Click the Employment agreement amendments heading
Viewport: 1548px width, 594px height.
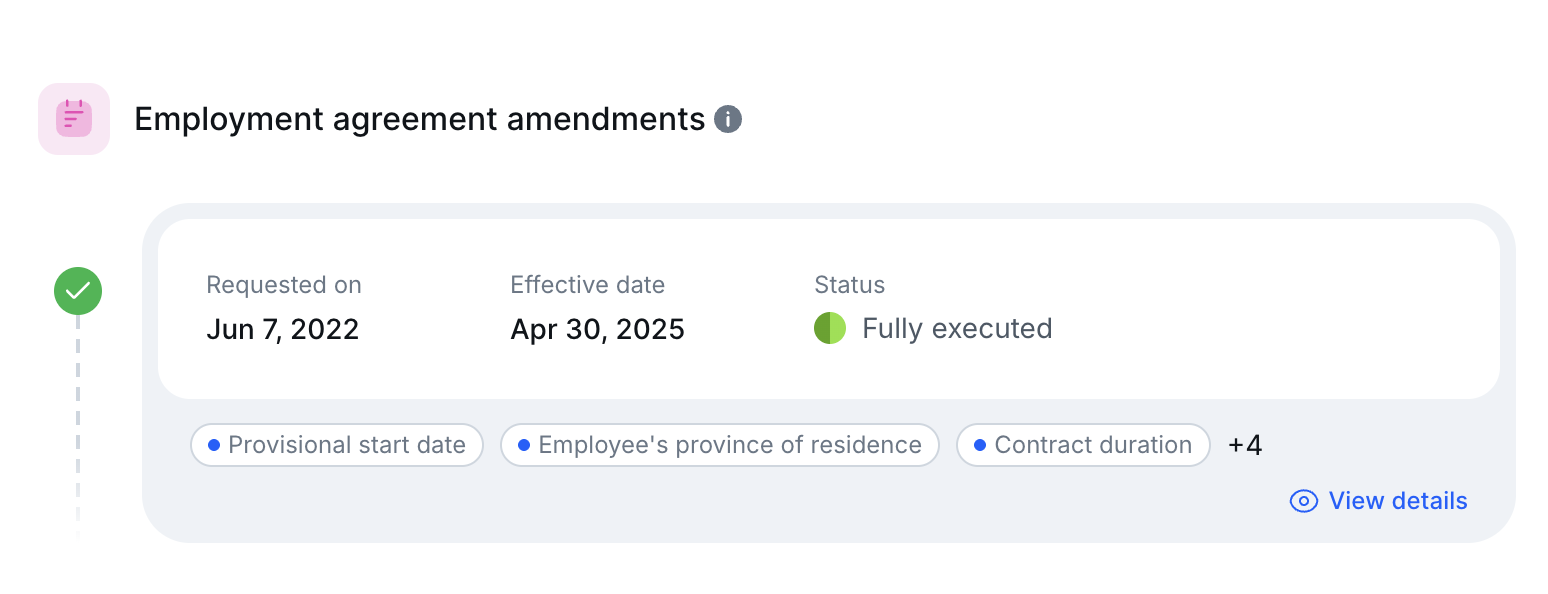[x=420, y=119]
